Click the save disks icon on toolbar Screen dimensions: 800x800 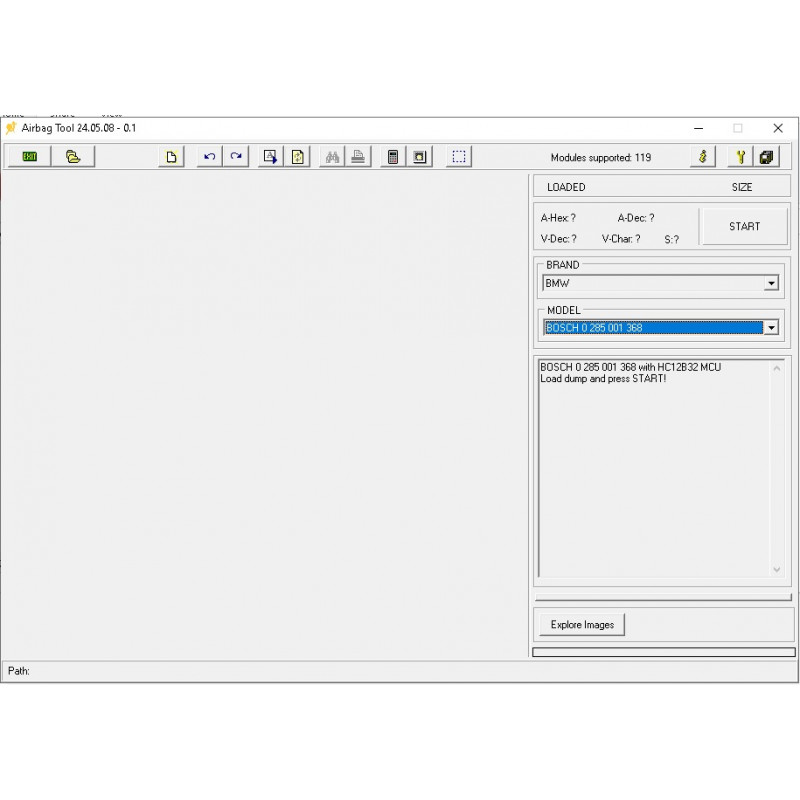point(767,156)
